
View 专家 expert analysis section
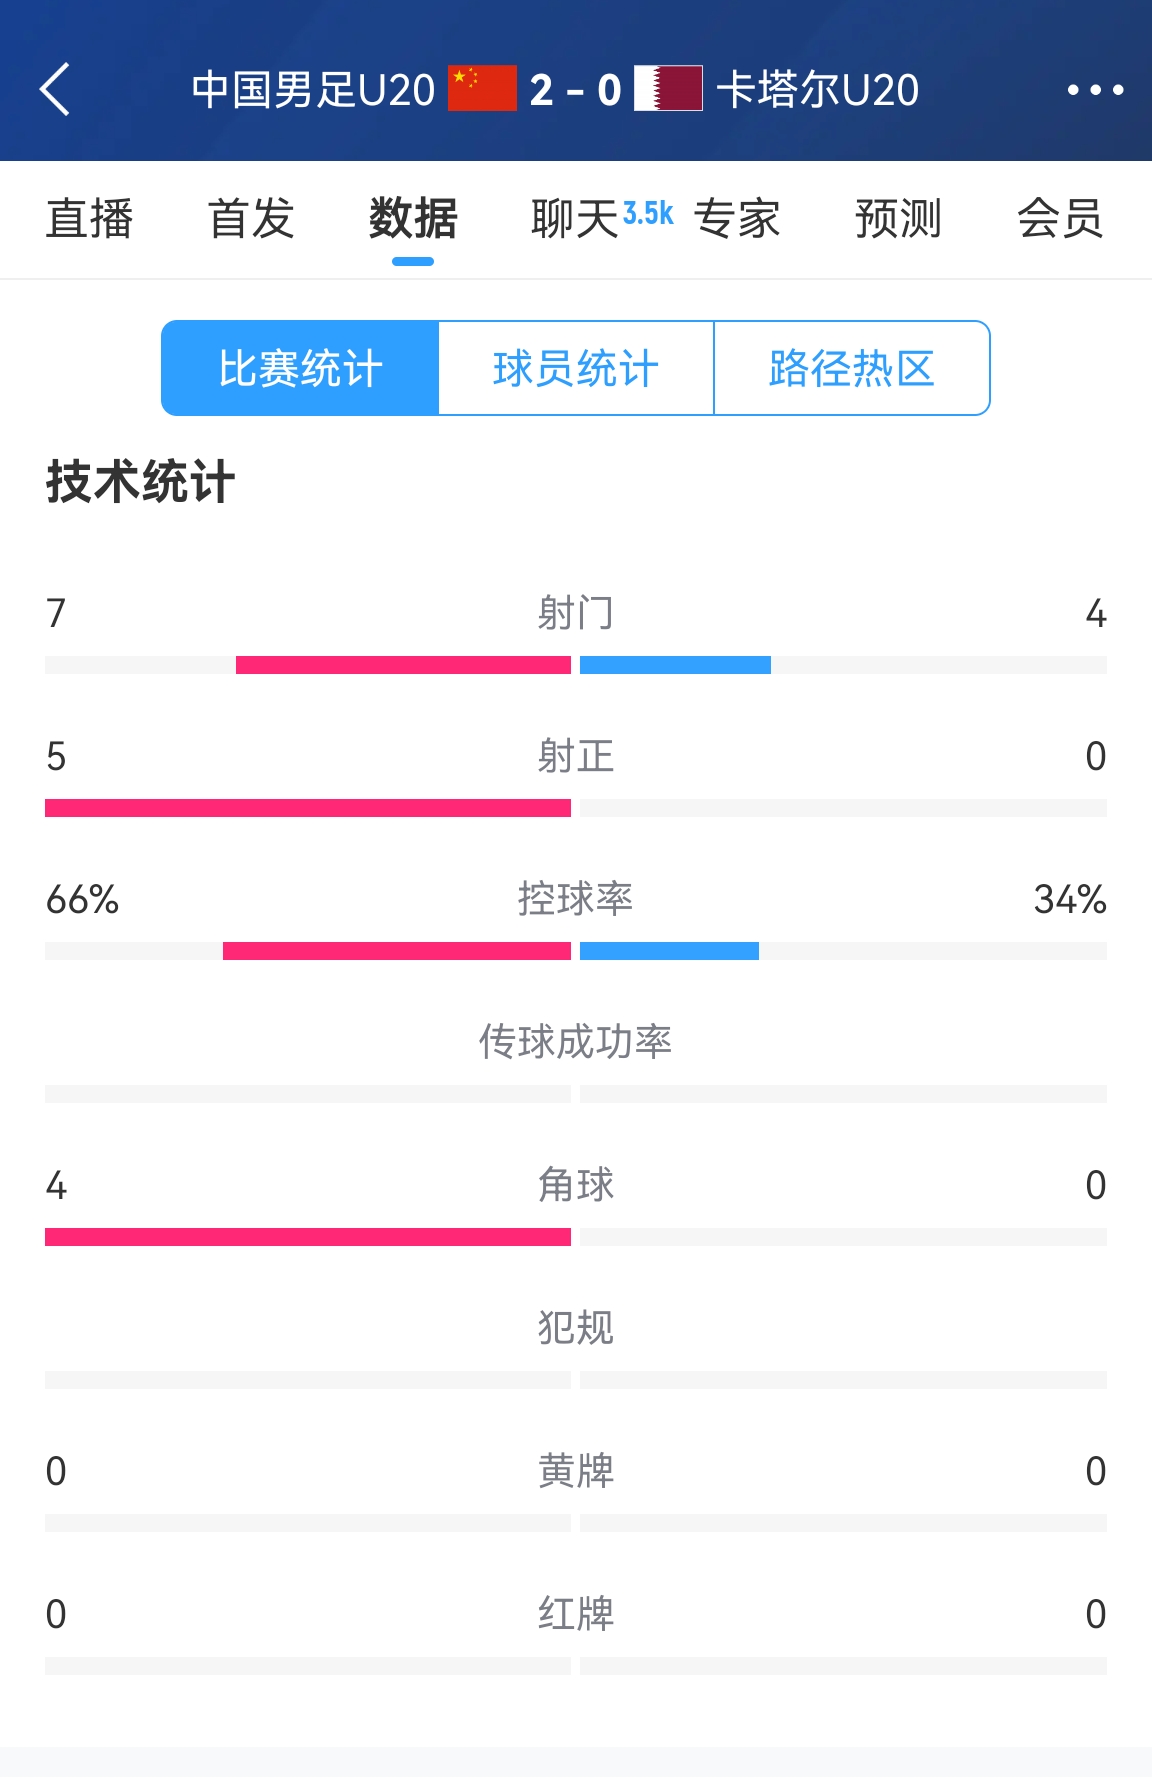[x=737, y=220]
